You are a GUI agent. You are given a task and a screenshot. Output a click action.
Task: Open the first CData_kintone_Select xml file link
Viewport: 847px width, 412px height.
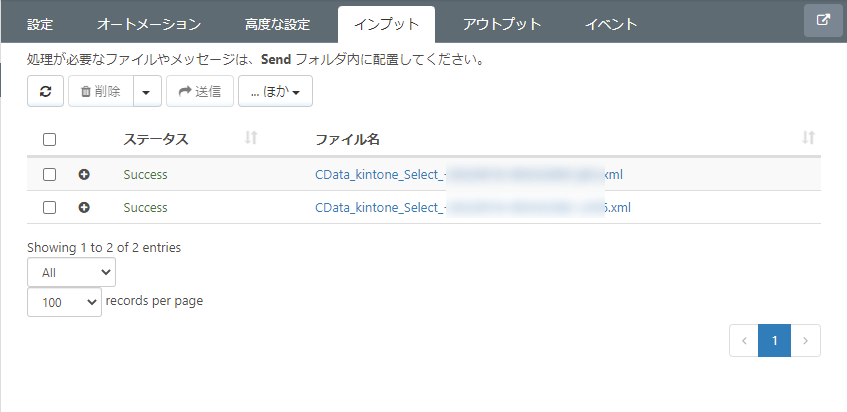pos(469,174)
